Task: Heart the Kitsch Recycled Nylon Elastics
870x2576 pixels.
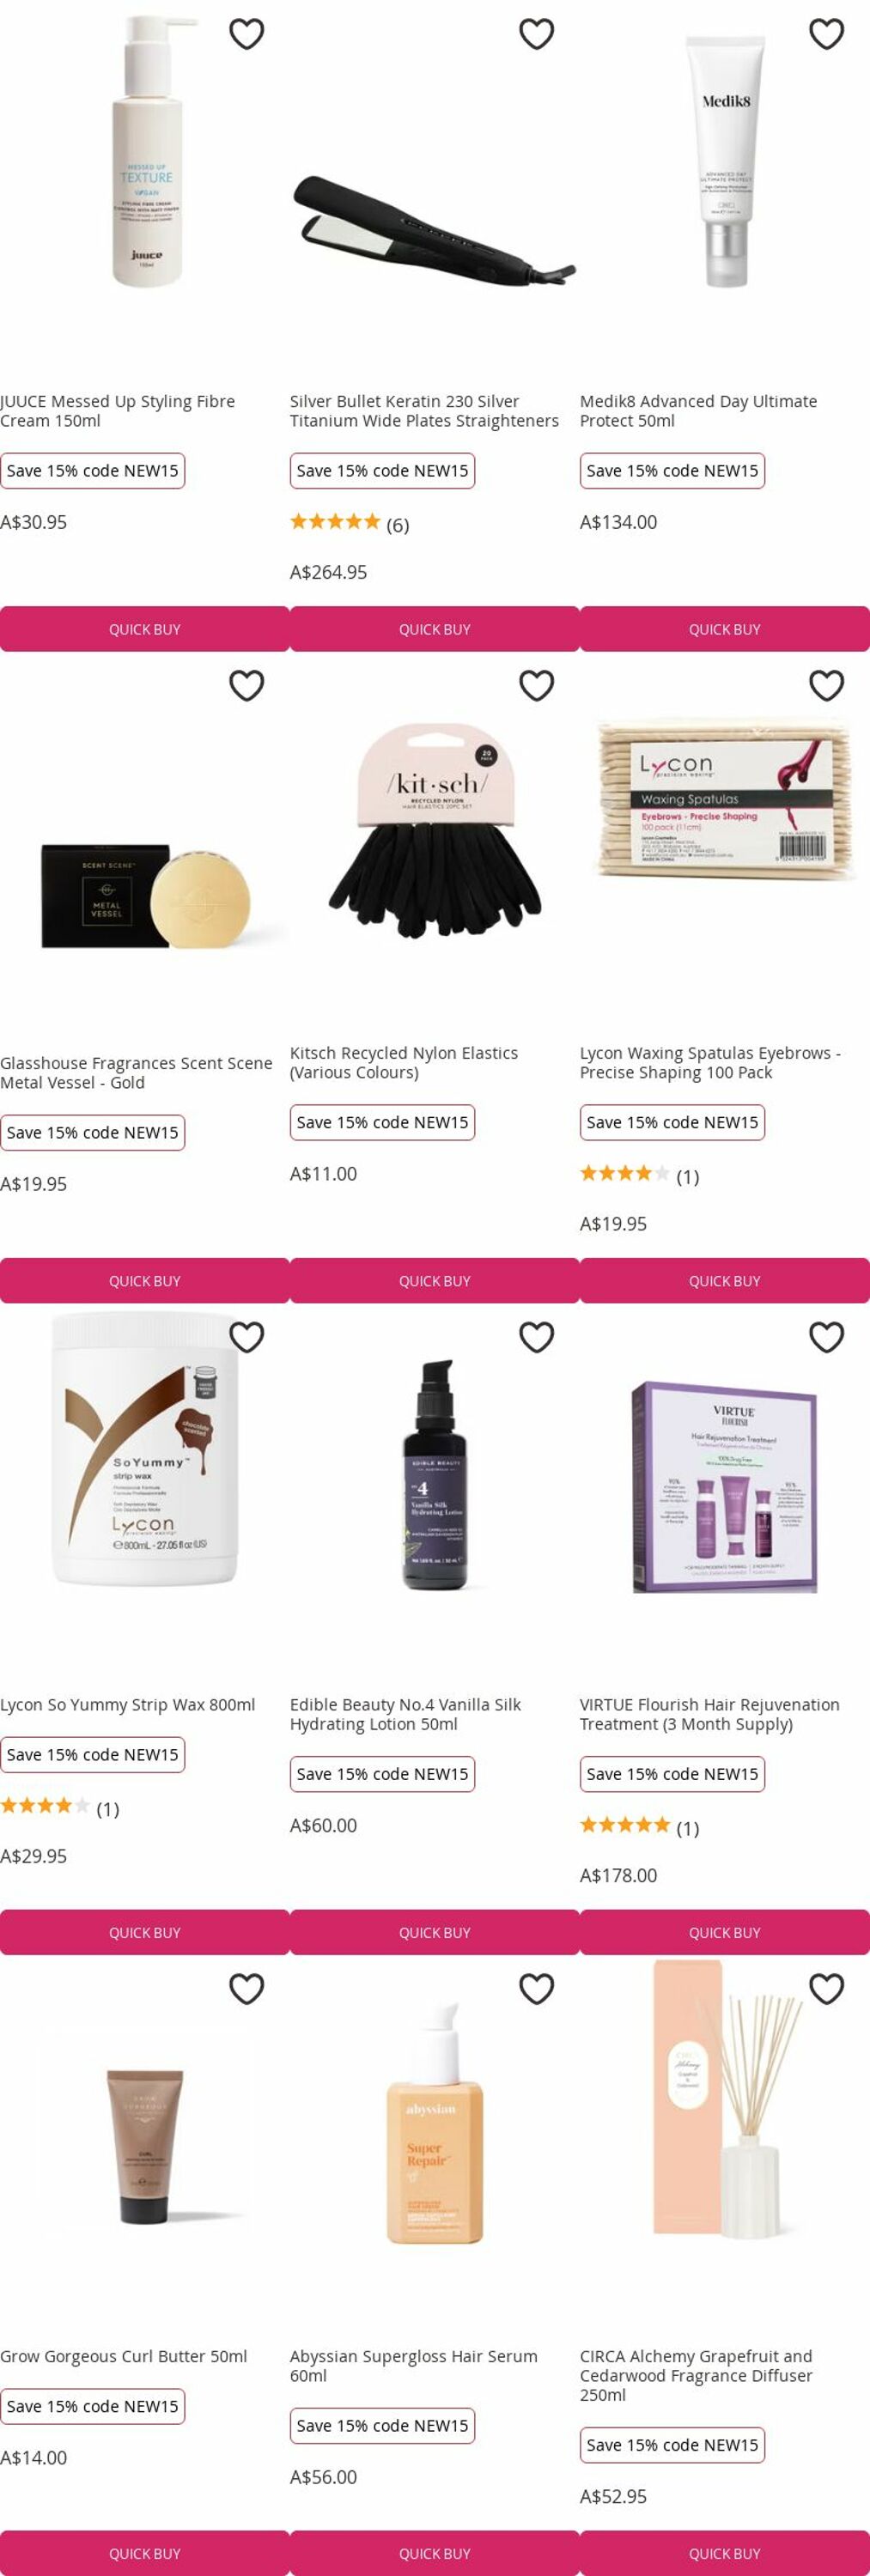Action: (537, 686)
